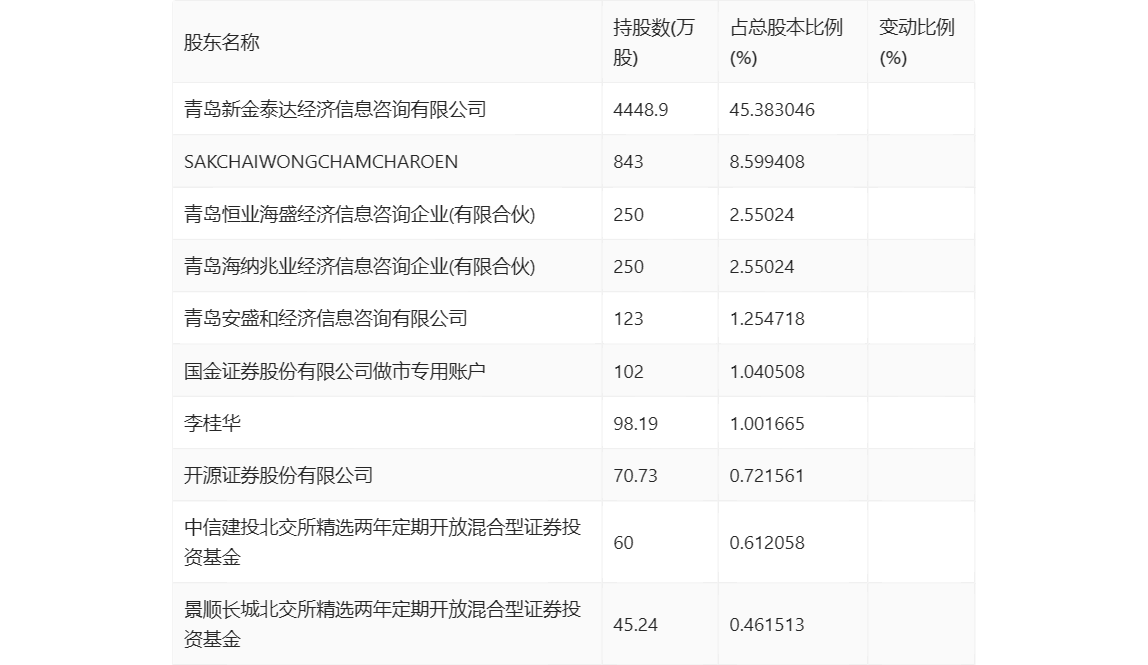Select the 123 shares value
1148x665 pixels.
click(x=628, y=319)
